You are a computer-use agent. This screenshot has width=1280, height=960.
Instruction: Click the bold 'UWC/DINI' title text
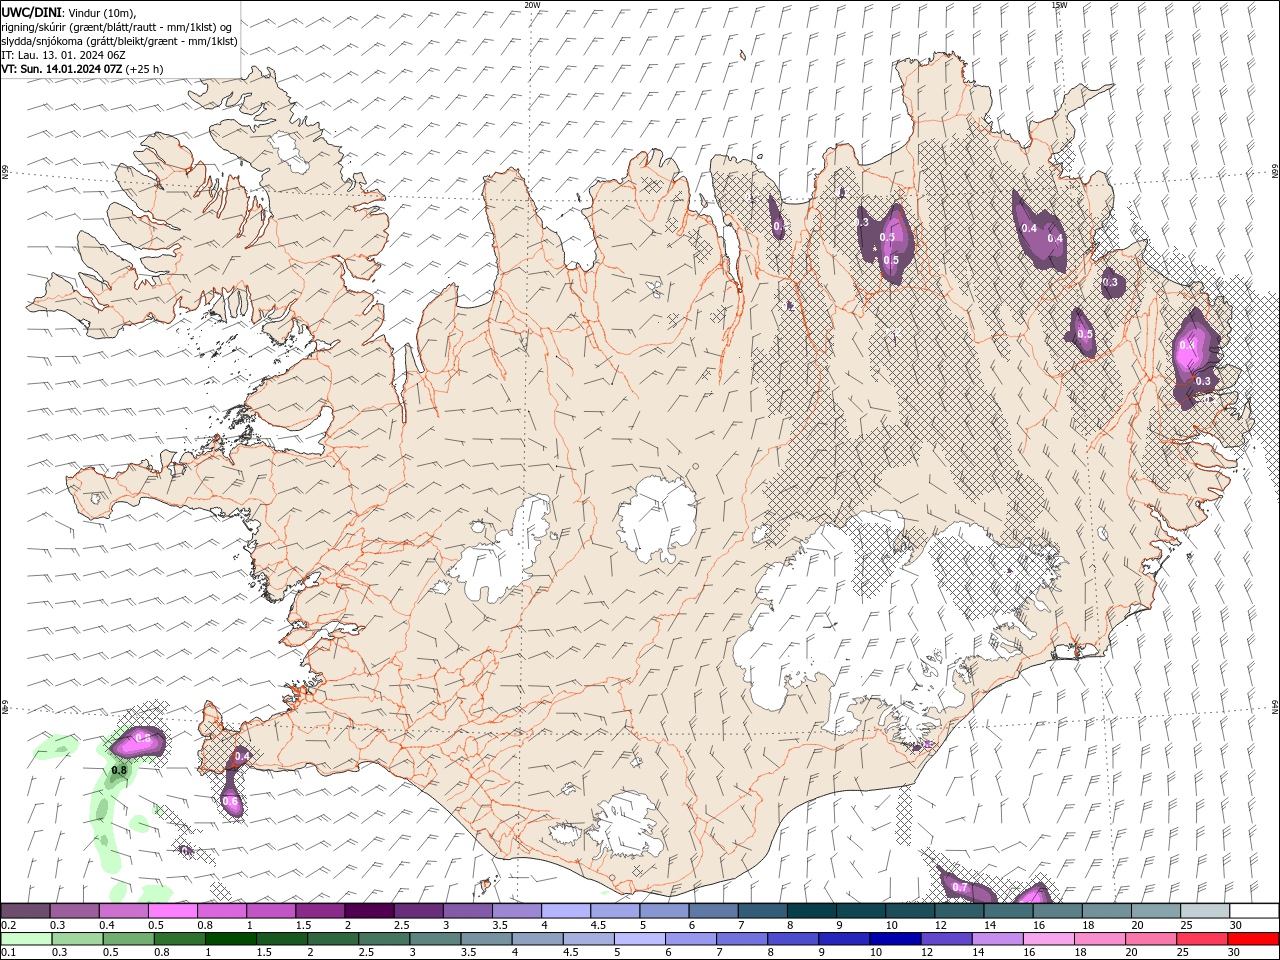click(31, 12)
